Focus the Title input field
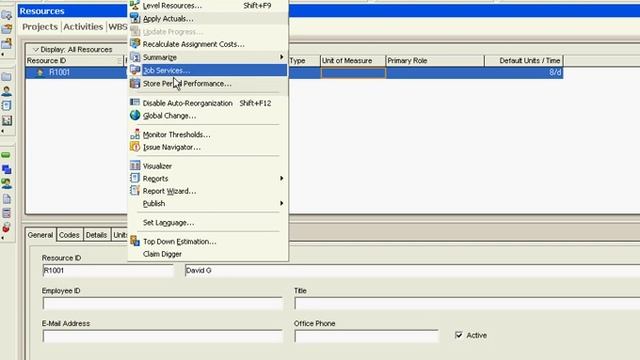640x360 pixels. click(x=467, y=303)
